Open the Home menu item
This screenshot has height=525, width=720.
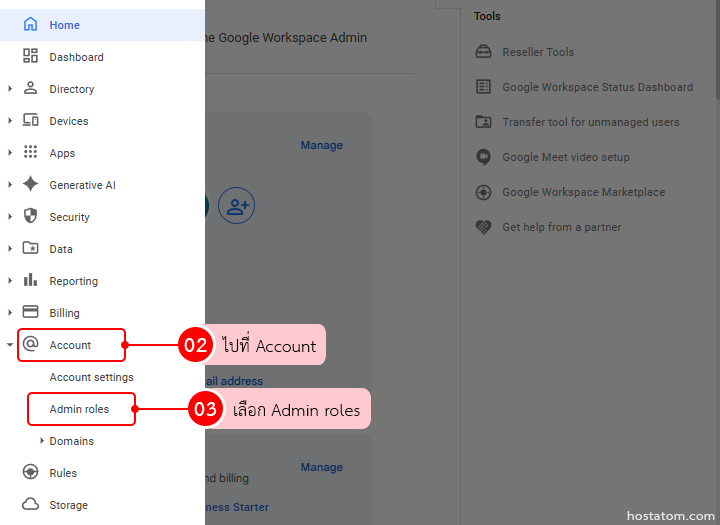[102, 25]
